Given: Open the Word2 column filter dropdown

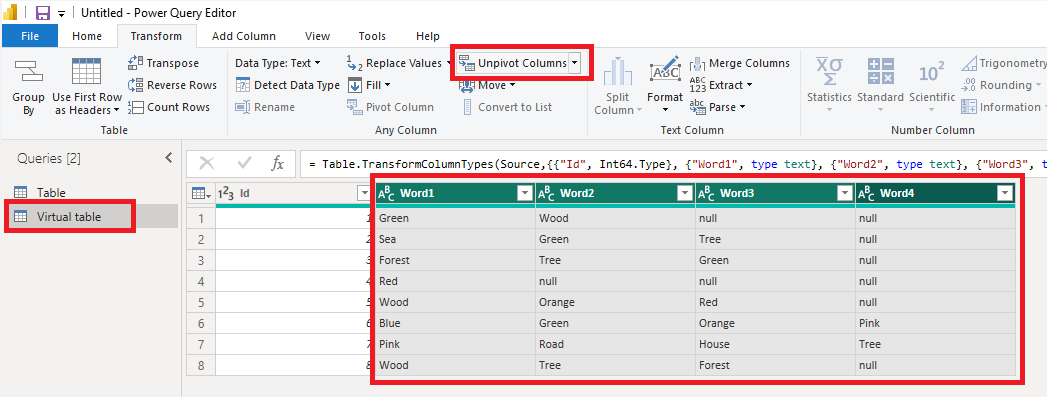Looking at the screenshot, I should (685, 193).
